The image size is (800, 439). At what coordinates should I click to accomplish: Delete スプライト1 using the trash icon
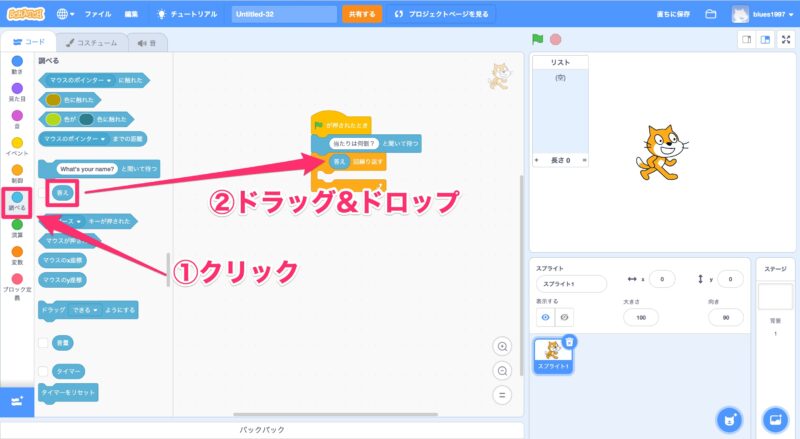click(x=569, y=341)
